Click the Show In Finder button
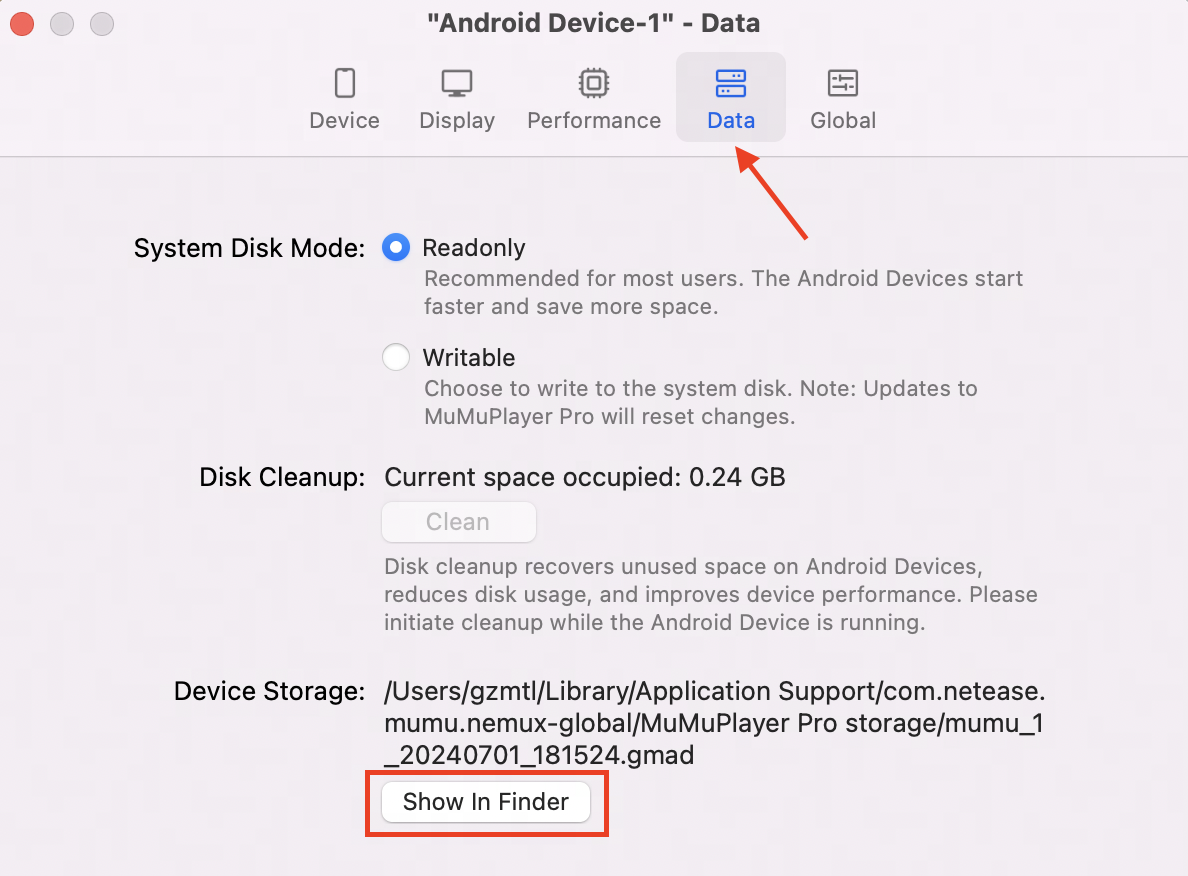The width and height of the screenshot is (1188, 876). tap(486, 802)
